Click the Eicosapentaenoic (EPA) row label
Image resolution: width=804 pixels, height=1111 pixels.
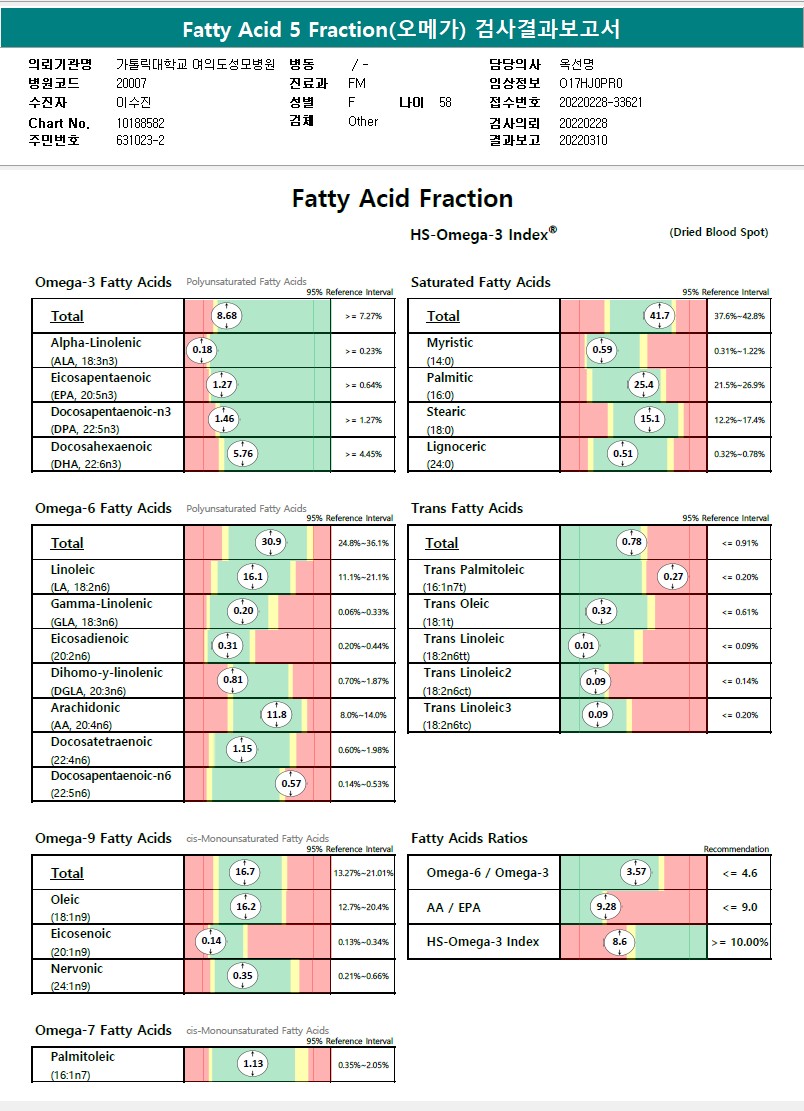tap(101, 378)
